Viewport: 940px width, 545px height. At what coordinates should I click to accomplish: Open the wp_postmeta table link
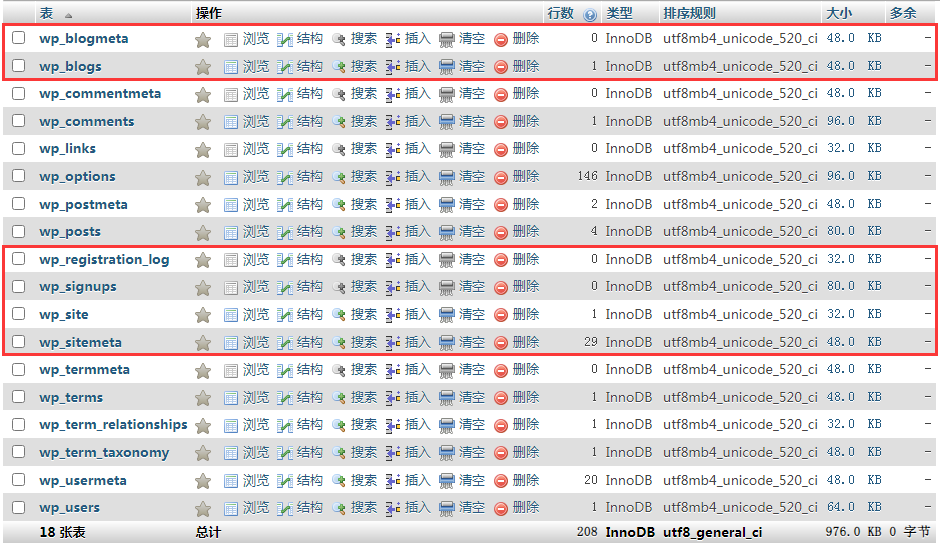(x=83, y=204)
